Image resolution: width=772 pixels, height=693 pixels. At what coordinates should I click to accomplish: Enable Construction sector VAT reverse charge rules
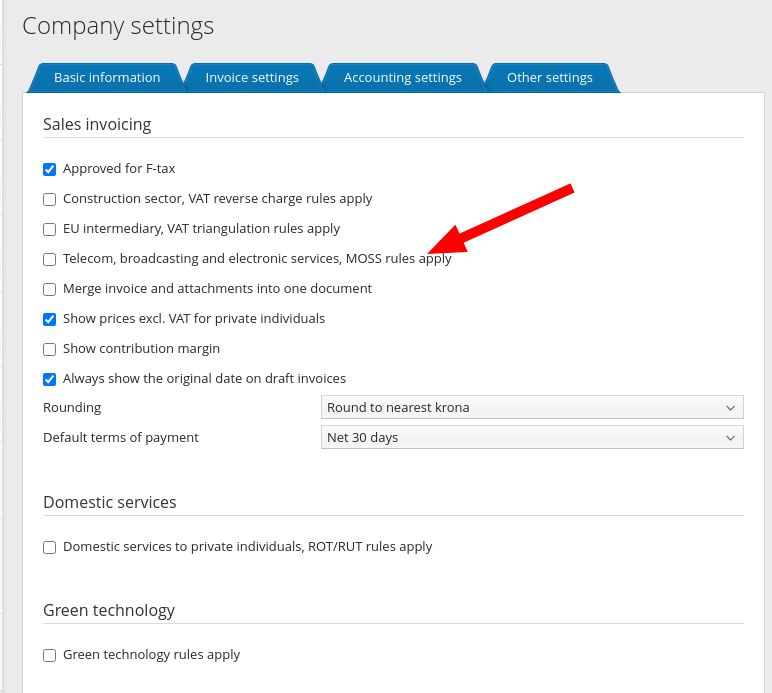tap(50, 199)
